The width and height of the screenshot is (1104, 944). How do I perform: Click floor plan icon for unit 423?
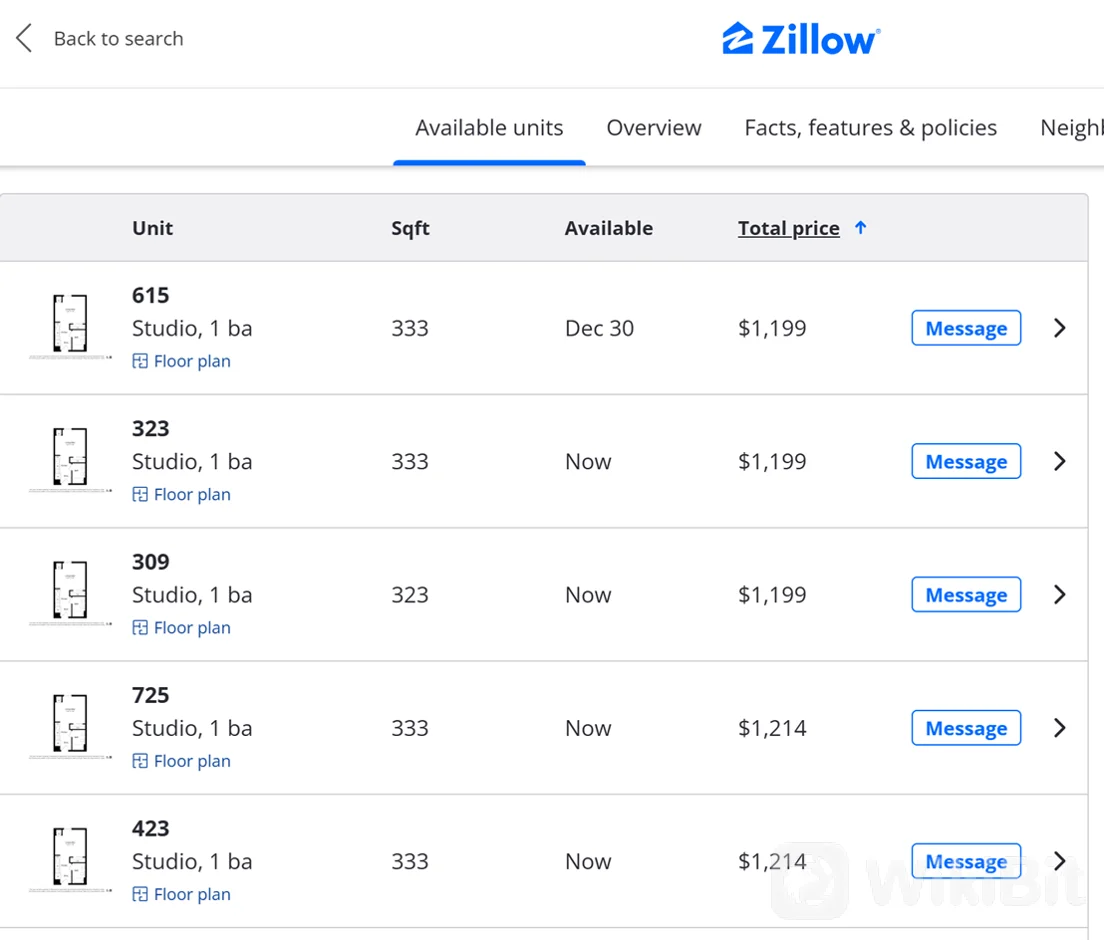point(140,894)
